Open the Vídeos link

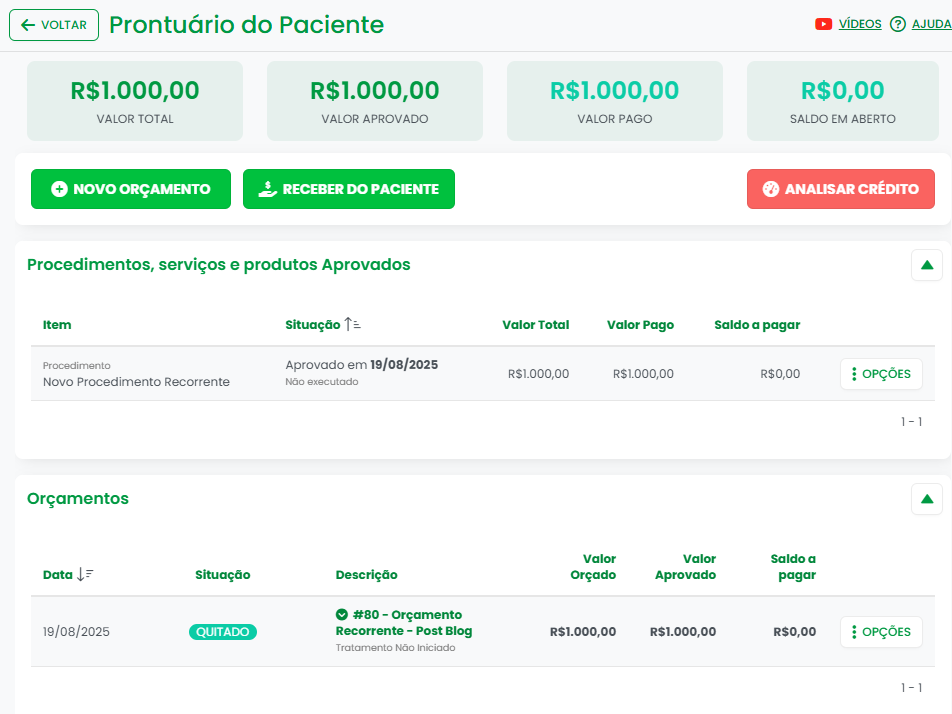click(859, 24)
